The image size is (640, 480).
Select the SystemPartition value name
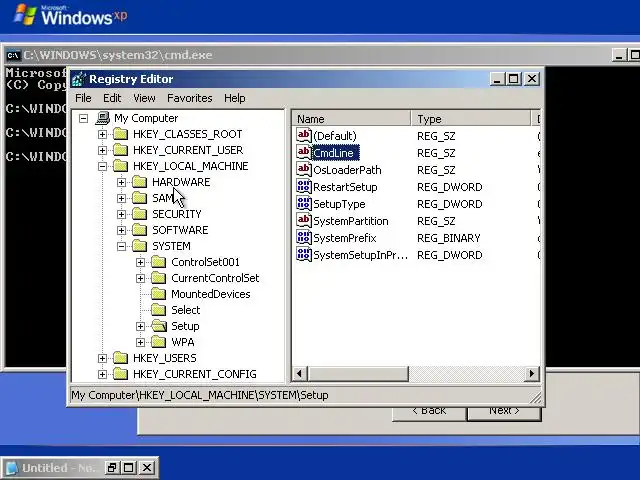(351, 221)
